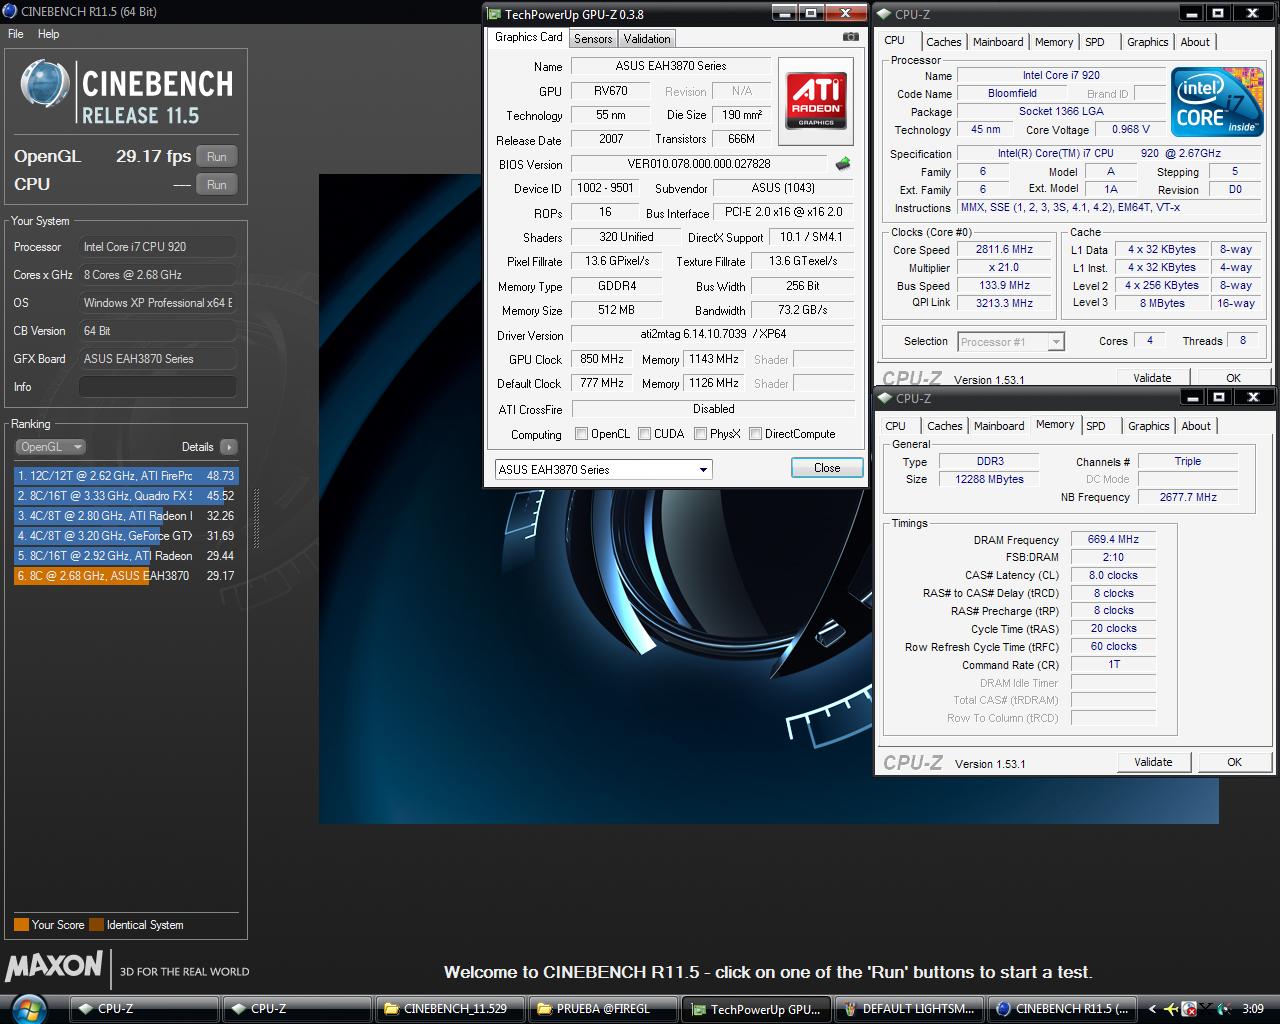Open the OpenGL ranking dropdown in Cinebench
Viewport: 1280px width, 1024px height.
click(50, 447)
